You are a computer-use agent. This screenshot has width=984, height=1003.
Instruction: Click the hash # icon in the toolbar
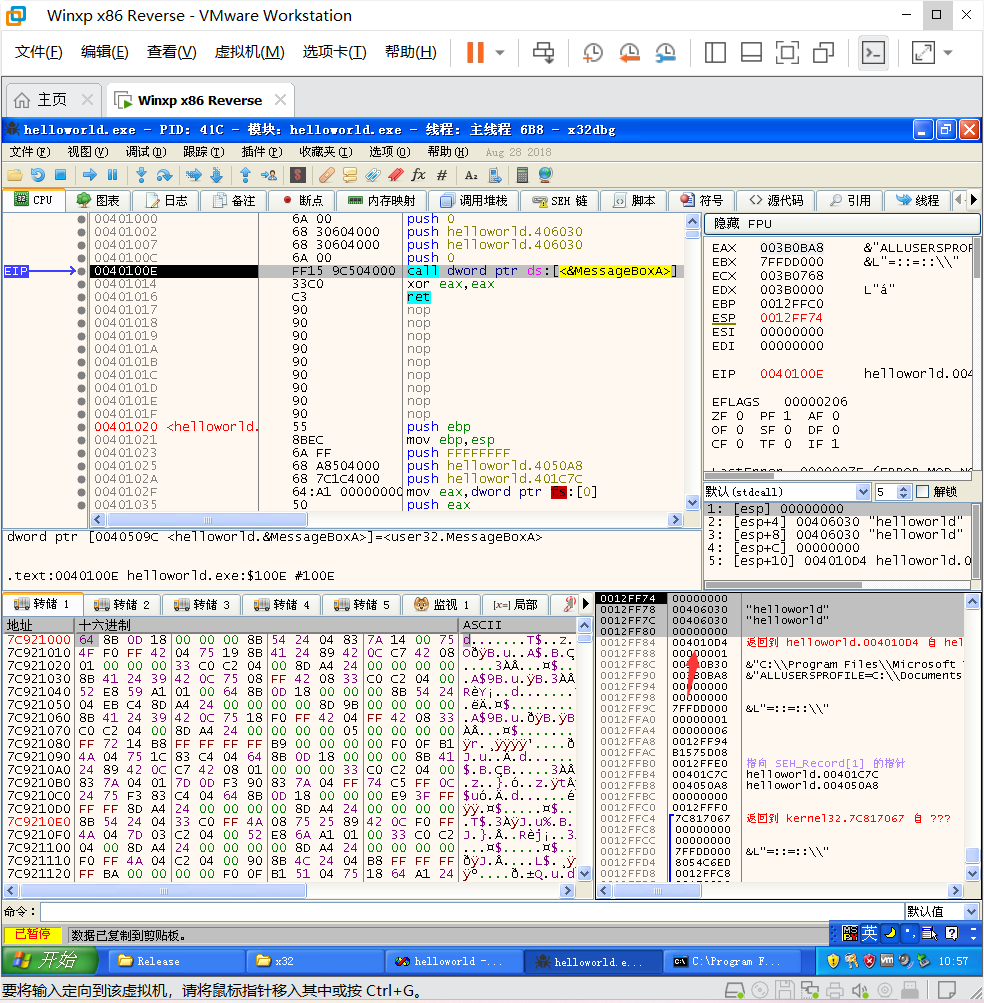(441, 175)
